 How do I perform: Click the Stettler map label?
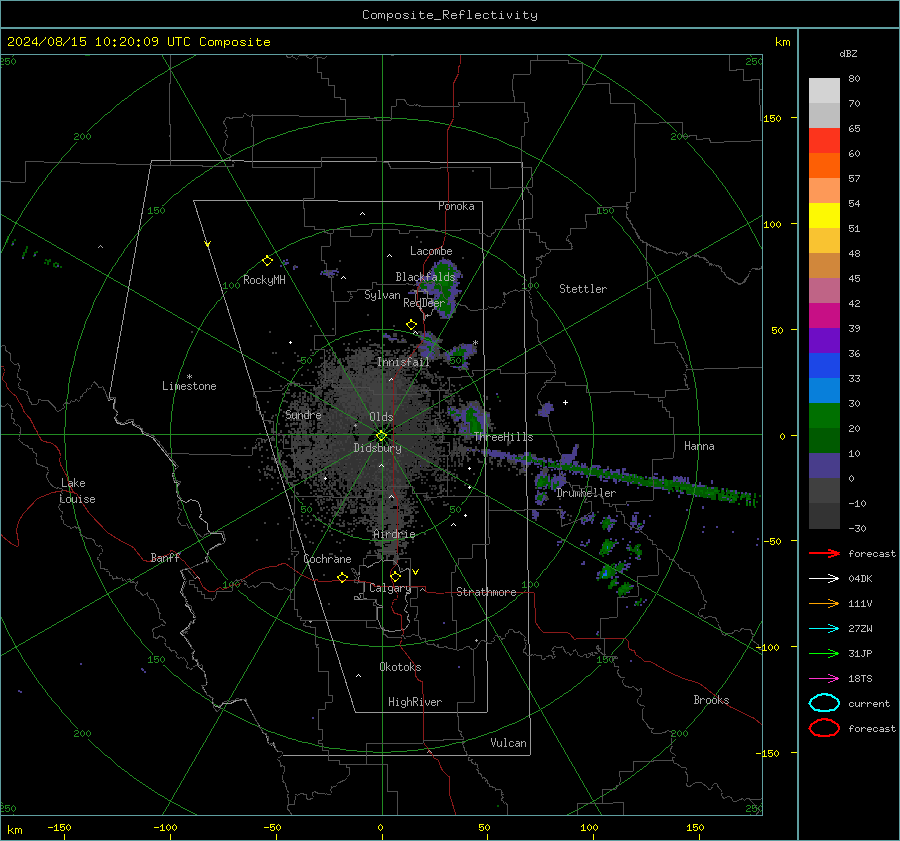583,289
